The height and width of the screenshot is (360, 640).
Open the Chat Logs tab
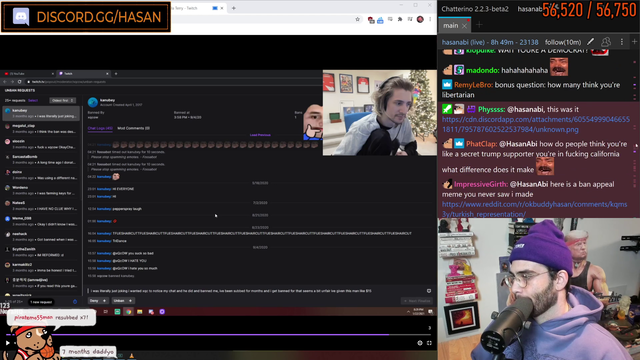[100, 128]
